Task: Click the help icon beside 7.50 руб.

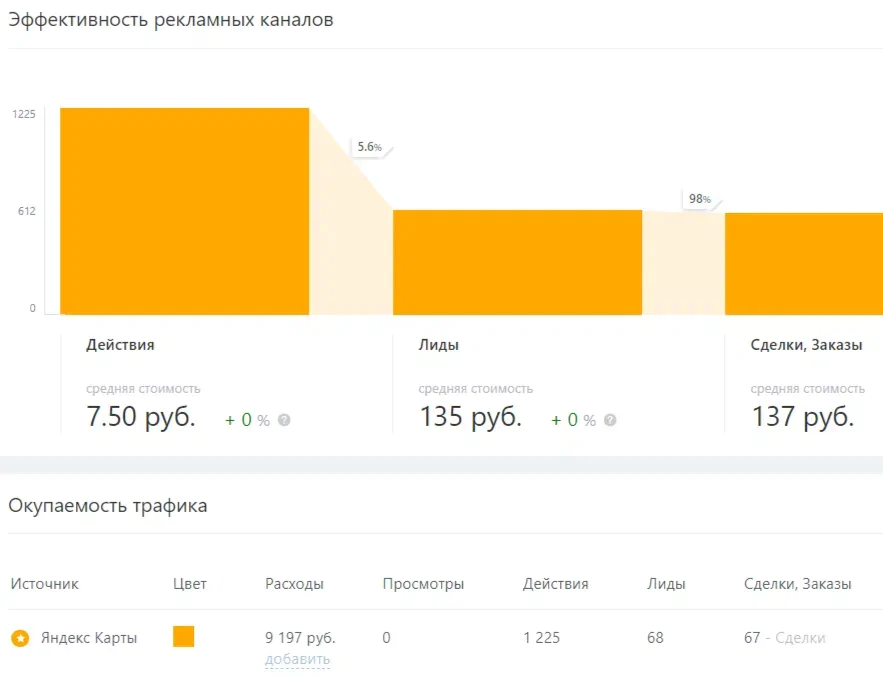Action: (x=284, y=420)
